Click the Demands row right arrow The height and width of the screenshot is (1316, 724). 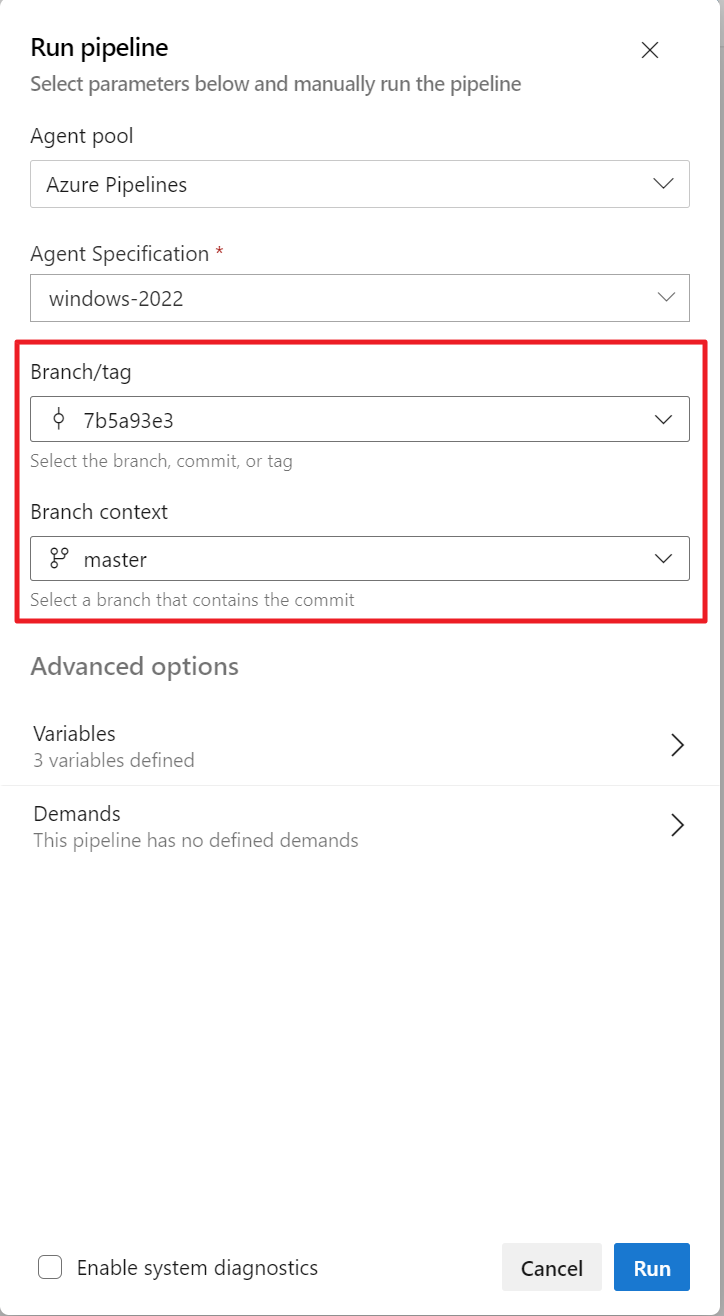point(677,825)
